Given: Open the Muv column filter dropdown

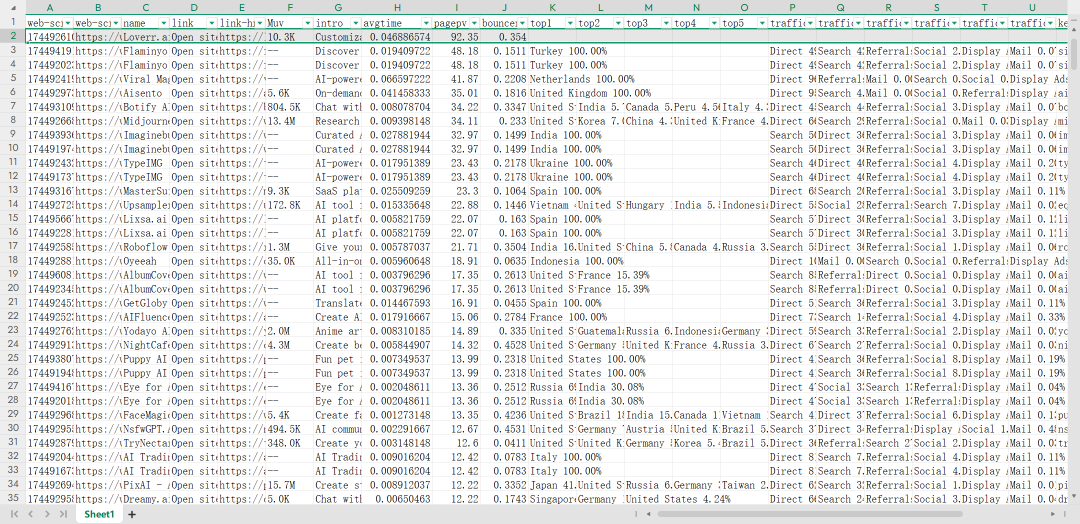Looking at the screenshot, I should pyautogui.click(x=307, y=23).
